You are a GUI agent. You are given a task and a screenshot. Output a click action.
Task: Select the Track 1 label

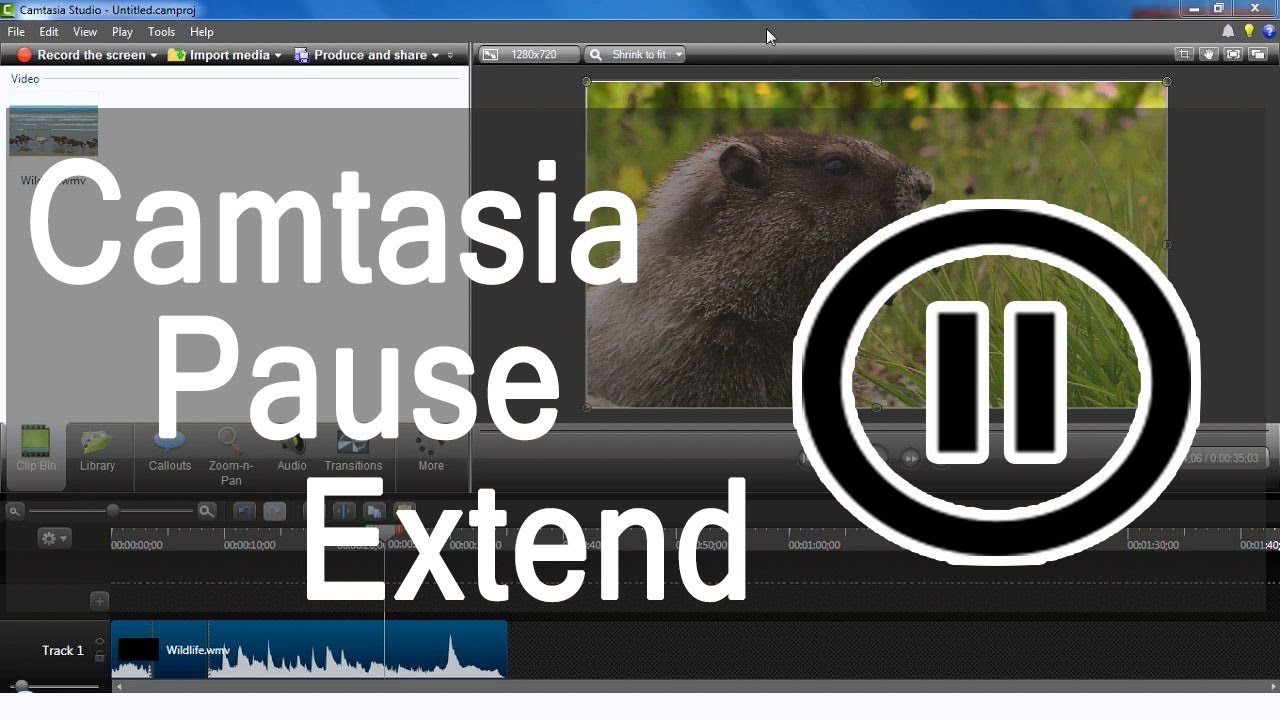click(63, 650)
